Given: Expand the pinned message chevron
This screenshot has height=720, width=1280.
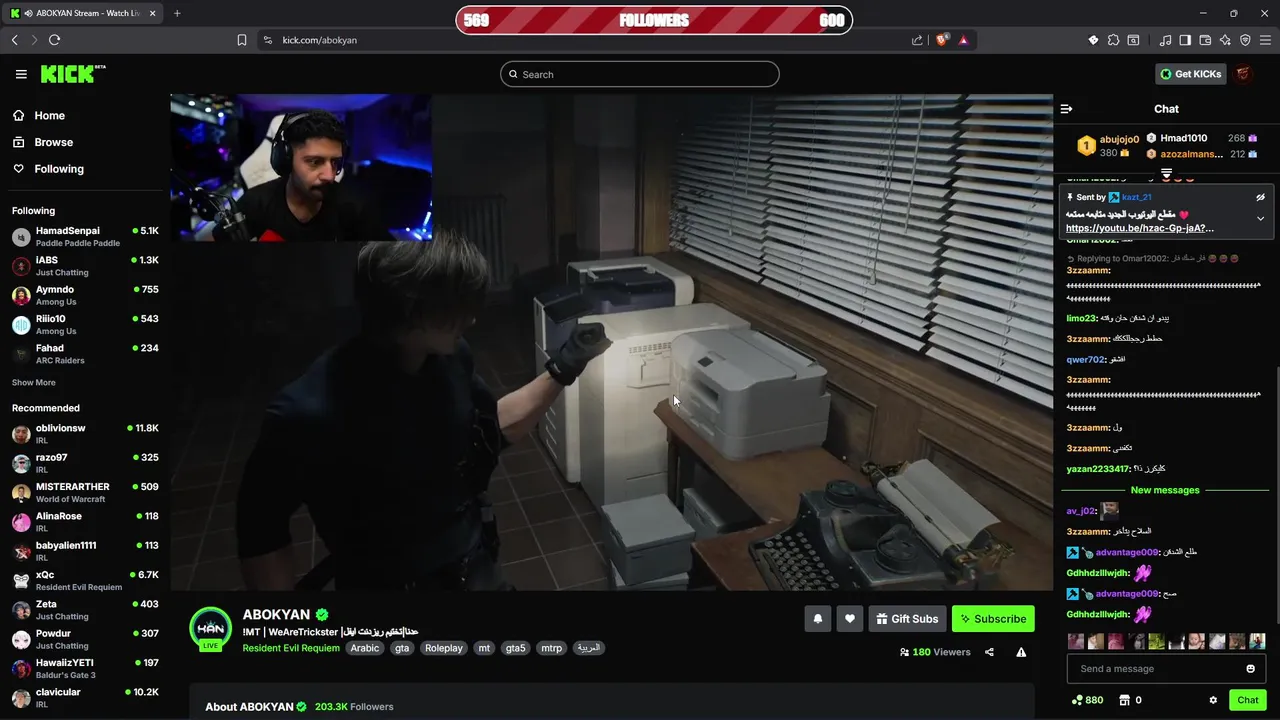Looking at the screenshot, I should tap(1260, 218).
